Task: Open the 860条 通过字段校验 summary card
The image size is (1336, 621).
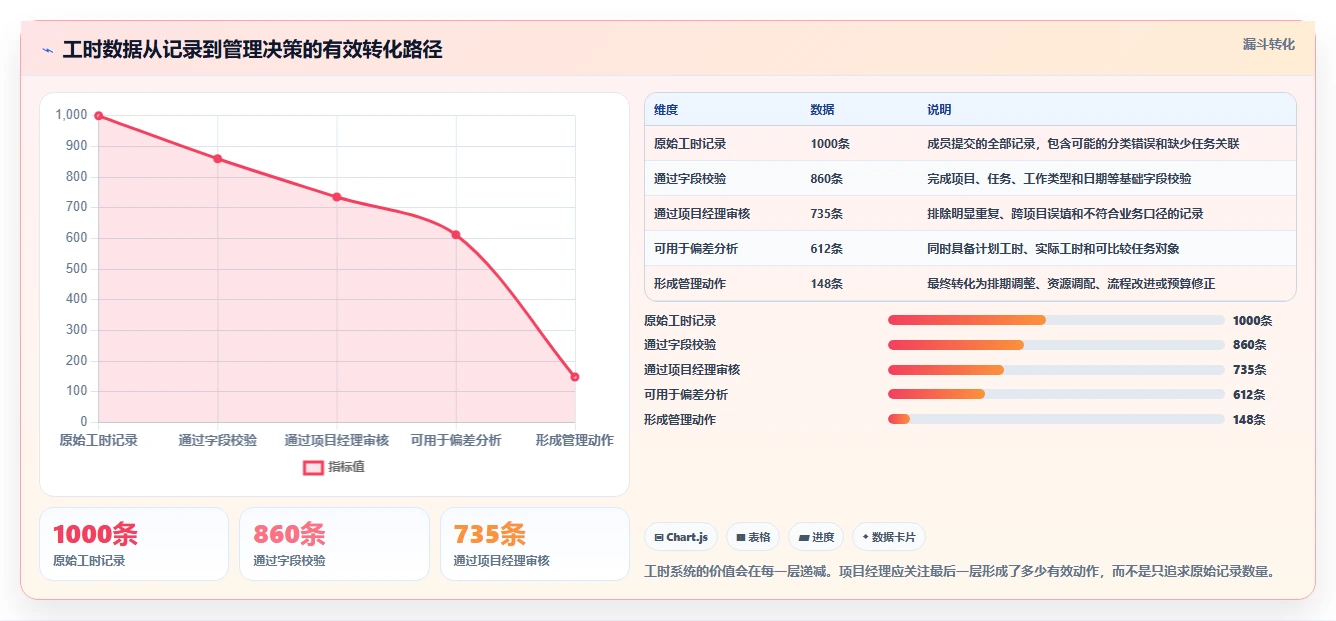Action: pos(334,544)
